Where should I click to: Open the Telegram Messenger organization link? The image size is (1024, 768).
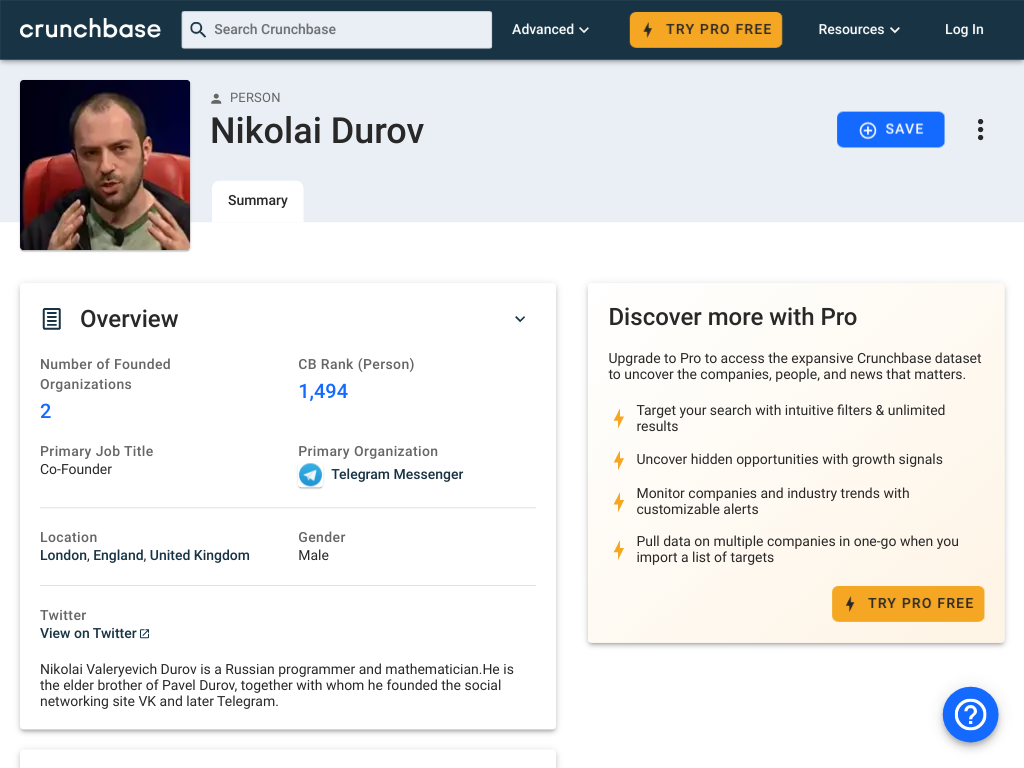pos(397,475)
